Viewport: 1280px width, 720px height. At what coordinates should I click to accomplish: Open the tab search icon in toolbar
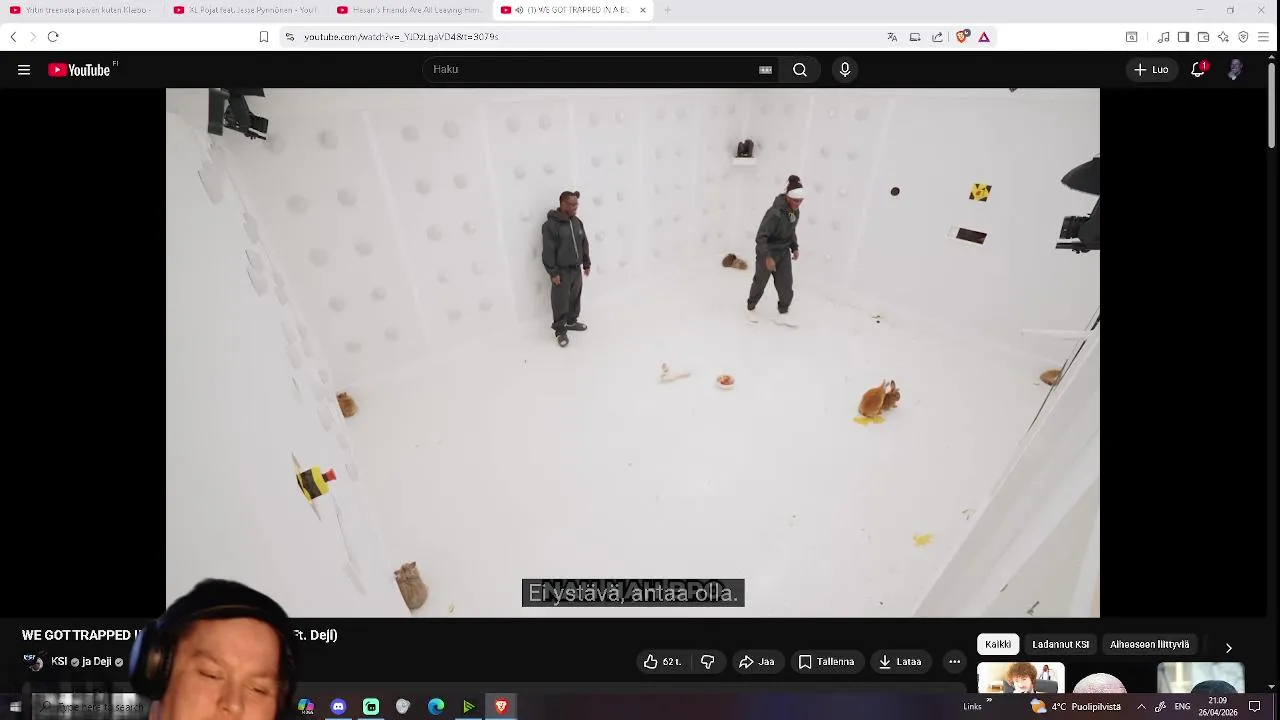click(1131, 37)
